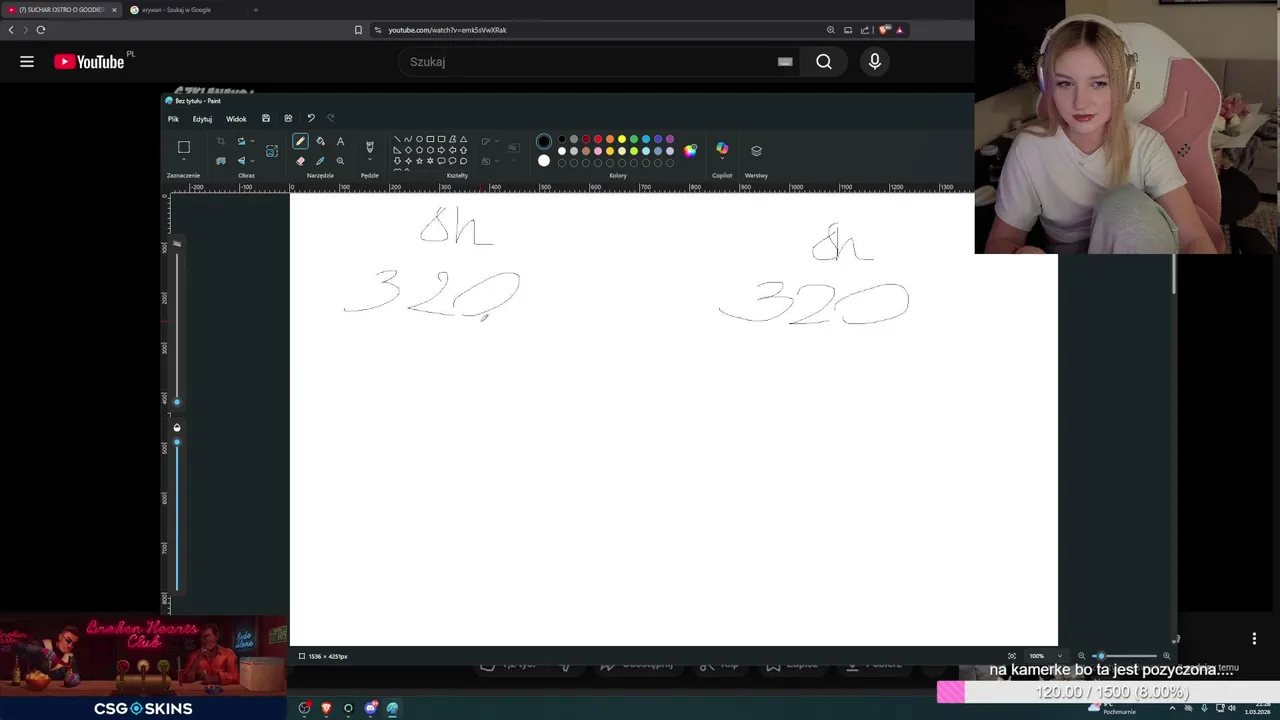
Task: Select the Oval shape
Action: click(419, 139)
